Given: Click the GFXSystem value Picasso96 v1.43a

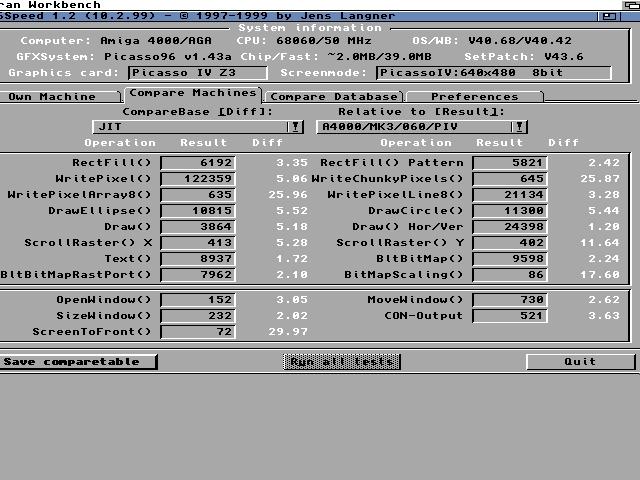Looking at the screenshot, I should click(168, 57).
